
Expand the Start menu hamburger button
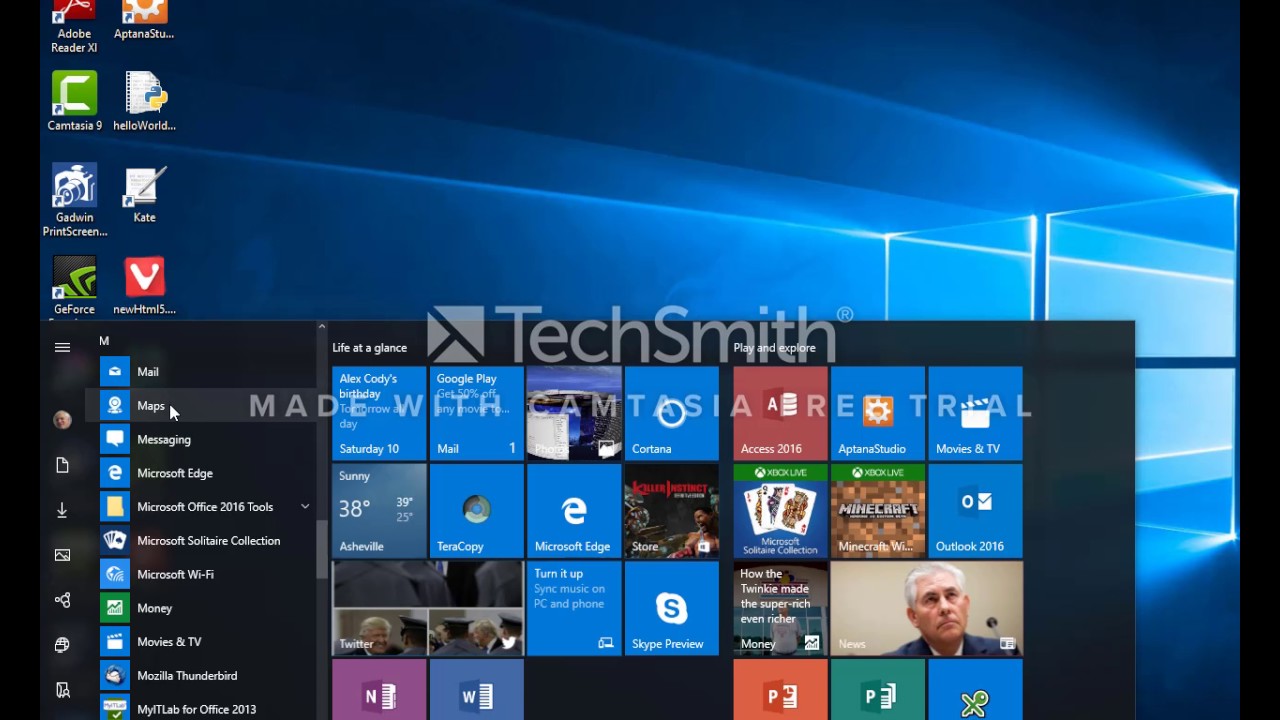(62, 347)
